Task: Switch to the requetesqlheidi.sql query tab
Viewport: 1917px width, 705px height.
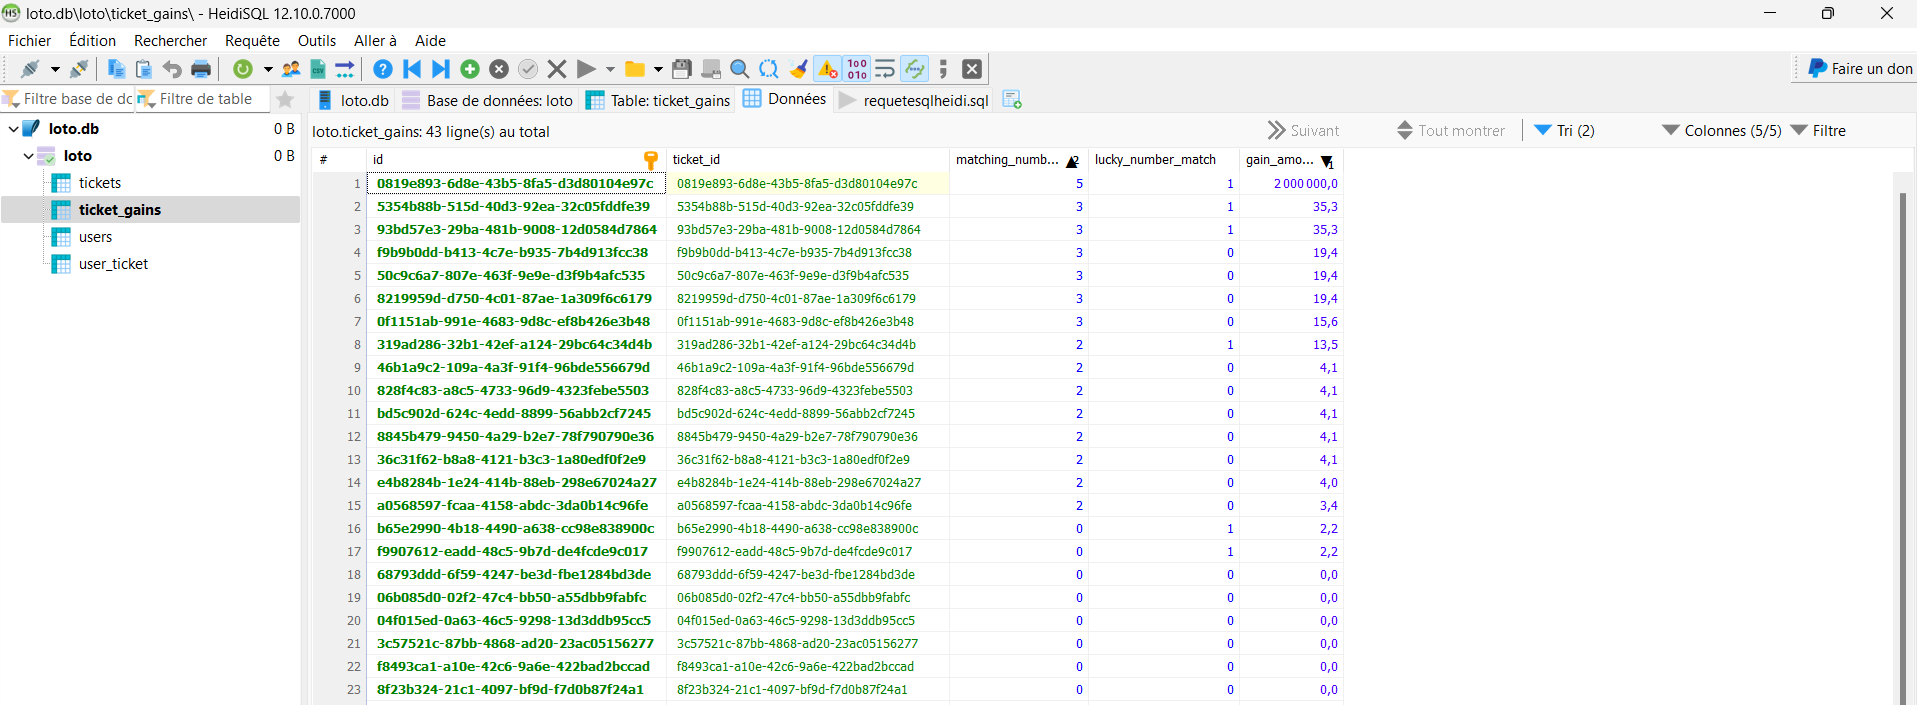Action: pyautogui.click(x=914, y=100)
